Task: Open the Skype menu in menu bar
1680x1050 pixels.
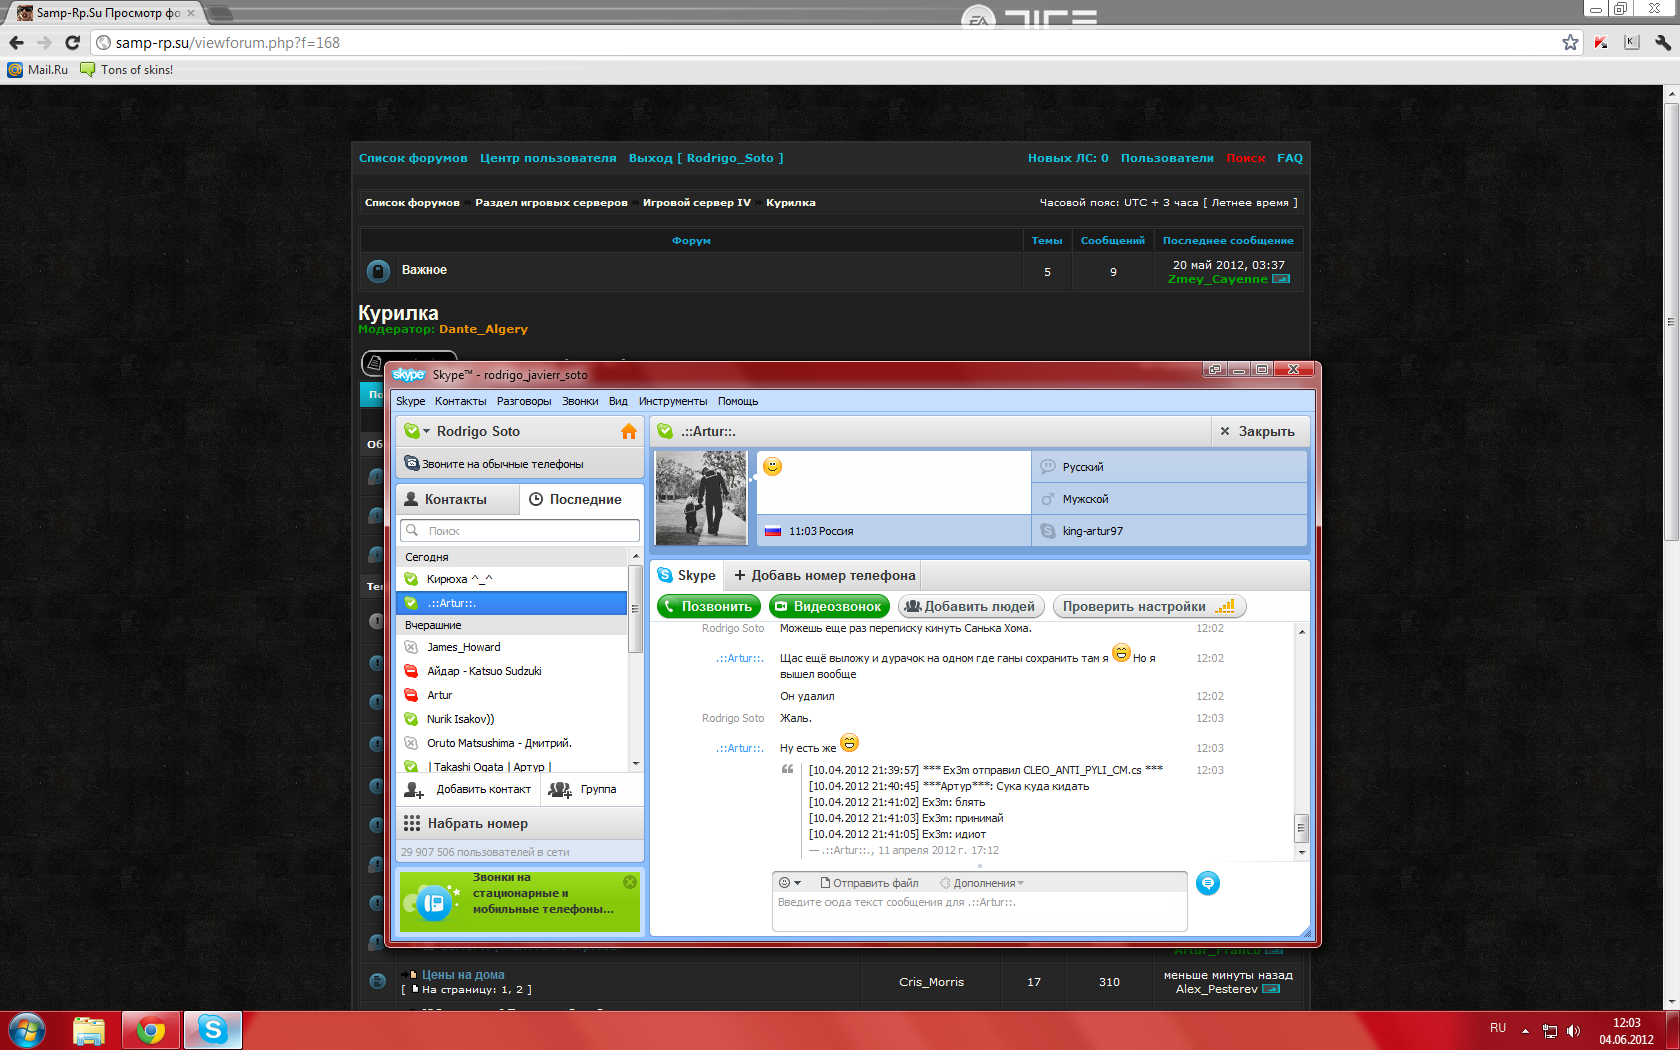Action: tap(410, 402)
